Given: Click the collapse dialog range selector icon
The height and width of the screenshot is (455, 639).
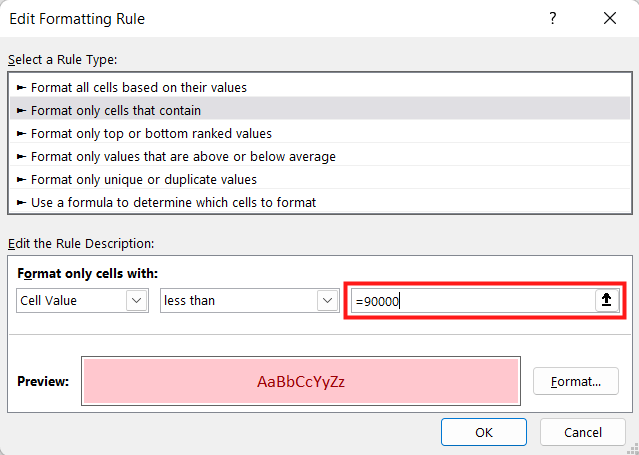Looking at the screenshot, I should (607, 300).
